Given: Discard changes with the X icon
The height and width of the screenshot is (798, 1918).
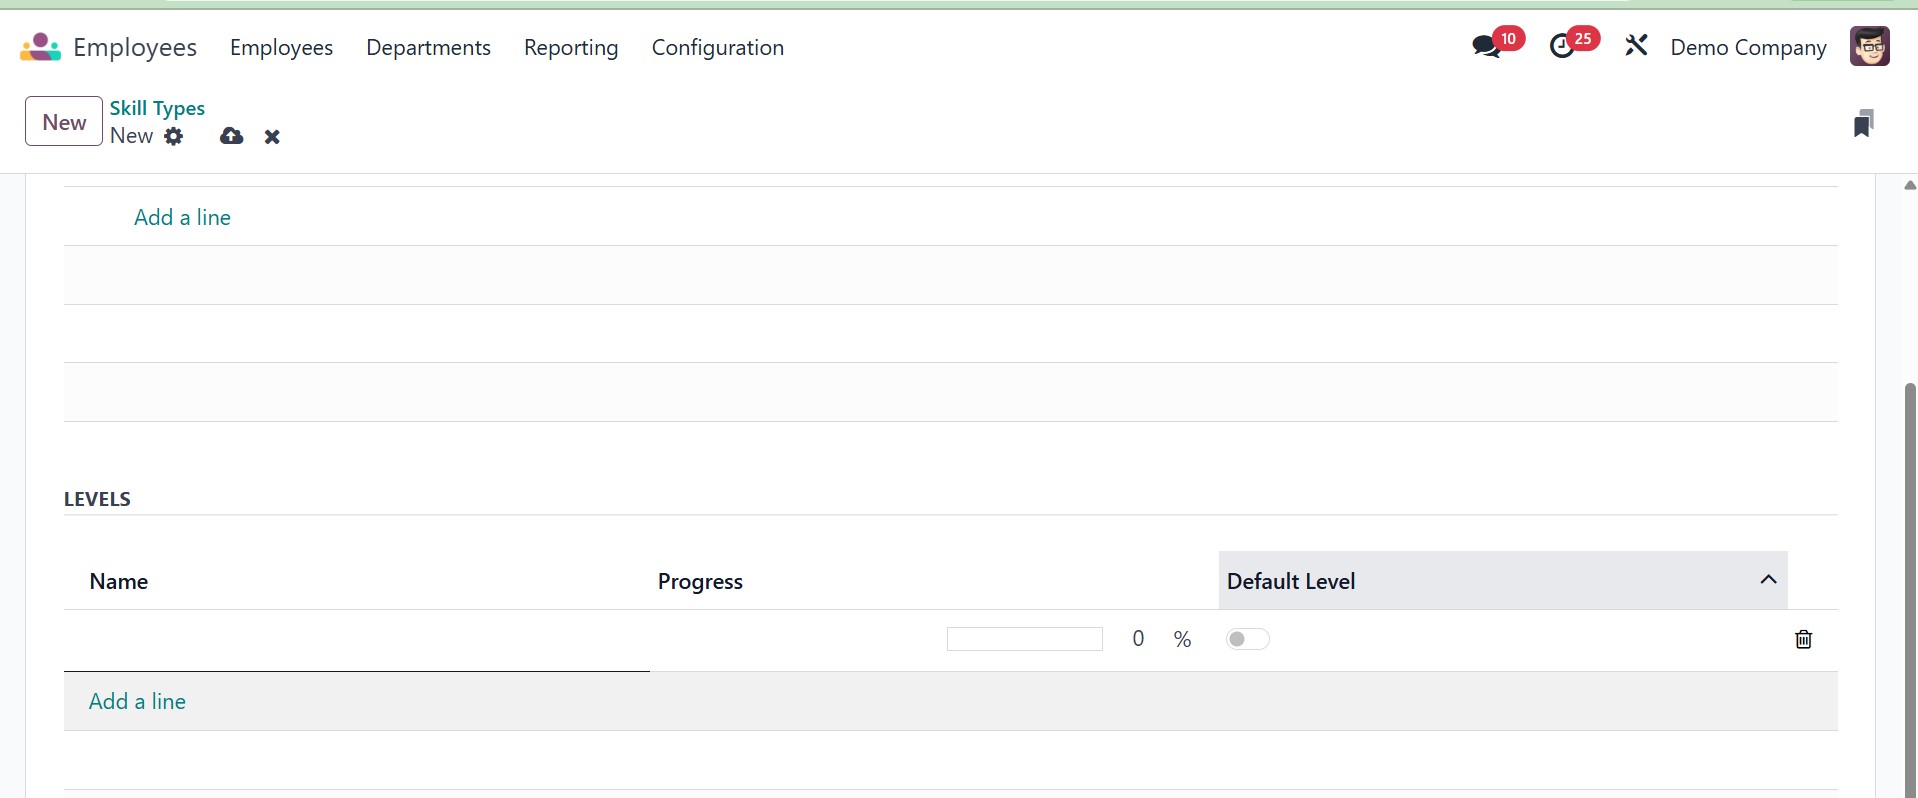Looking at the screenshot, I should tap(272, 137).
